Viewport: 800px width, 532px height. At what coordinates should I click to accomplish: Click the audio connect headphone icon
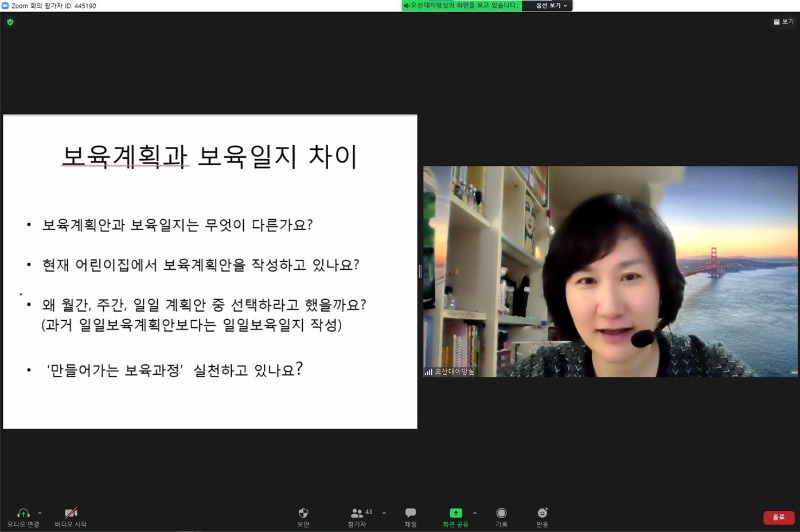(x=23, y=513)
